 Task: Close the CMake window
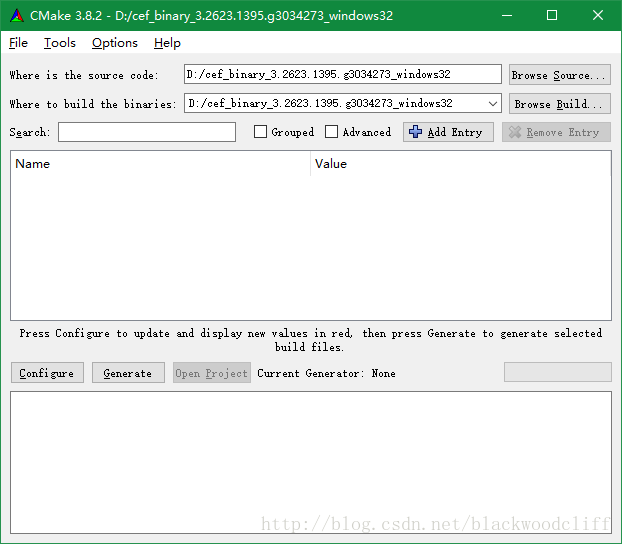coord(597,15)
